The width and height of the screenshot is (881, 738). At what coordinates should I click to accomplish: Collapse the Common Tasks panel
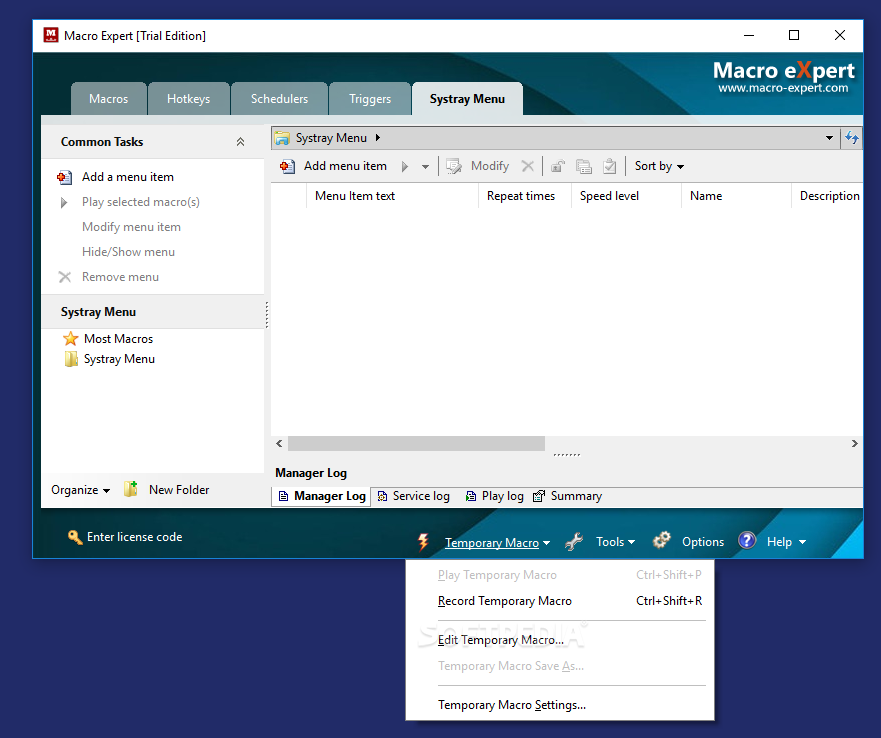[240, 142]
